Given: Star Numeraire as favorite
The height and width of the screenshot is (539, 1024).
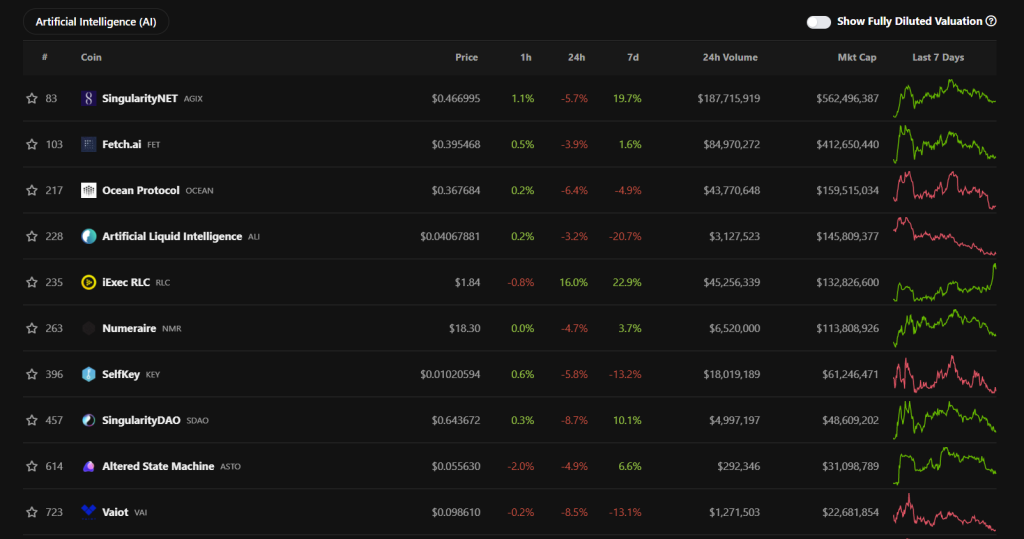Looking at the screenshot, I should point(31,328).
